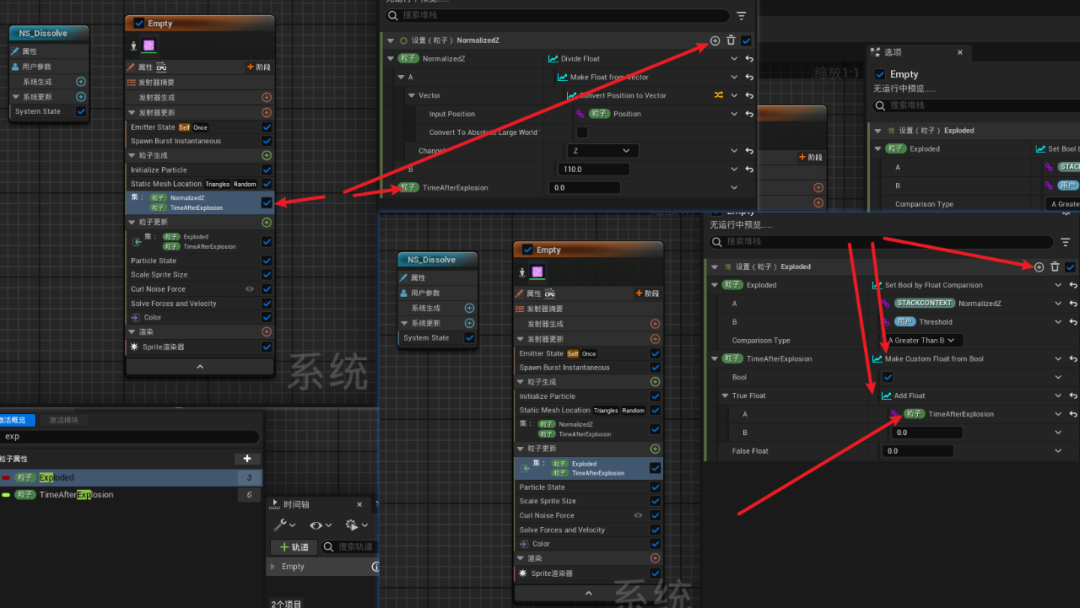Click add icon in NormalizedZ module header
Image resolution: width=1080 pixels, height=608 pixels.
click(x=715, y=41)
